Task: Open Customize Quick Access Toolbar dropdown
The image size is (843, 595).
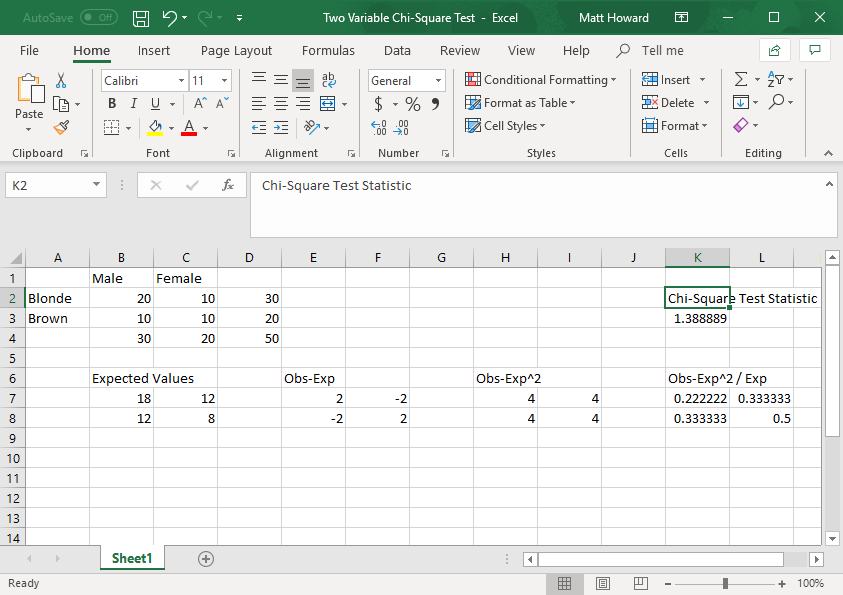Action: [x=239, y=18]
